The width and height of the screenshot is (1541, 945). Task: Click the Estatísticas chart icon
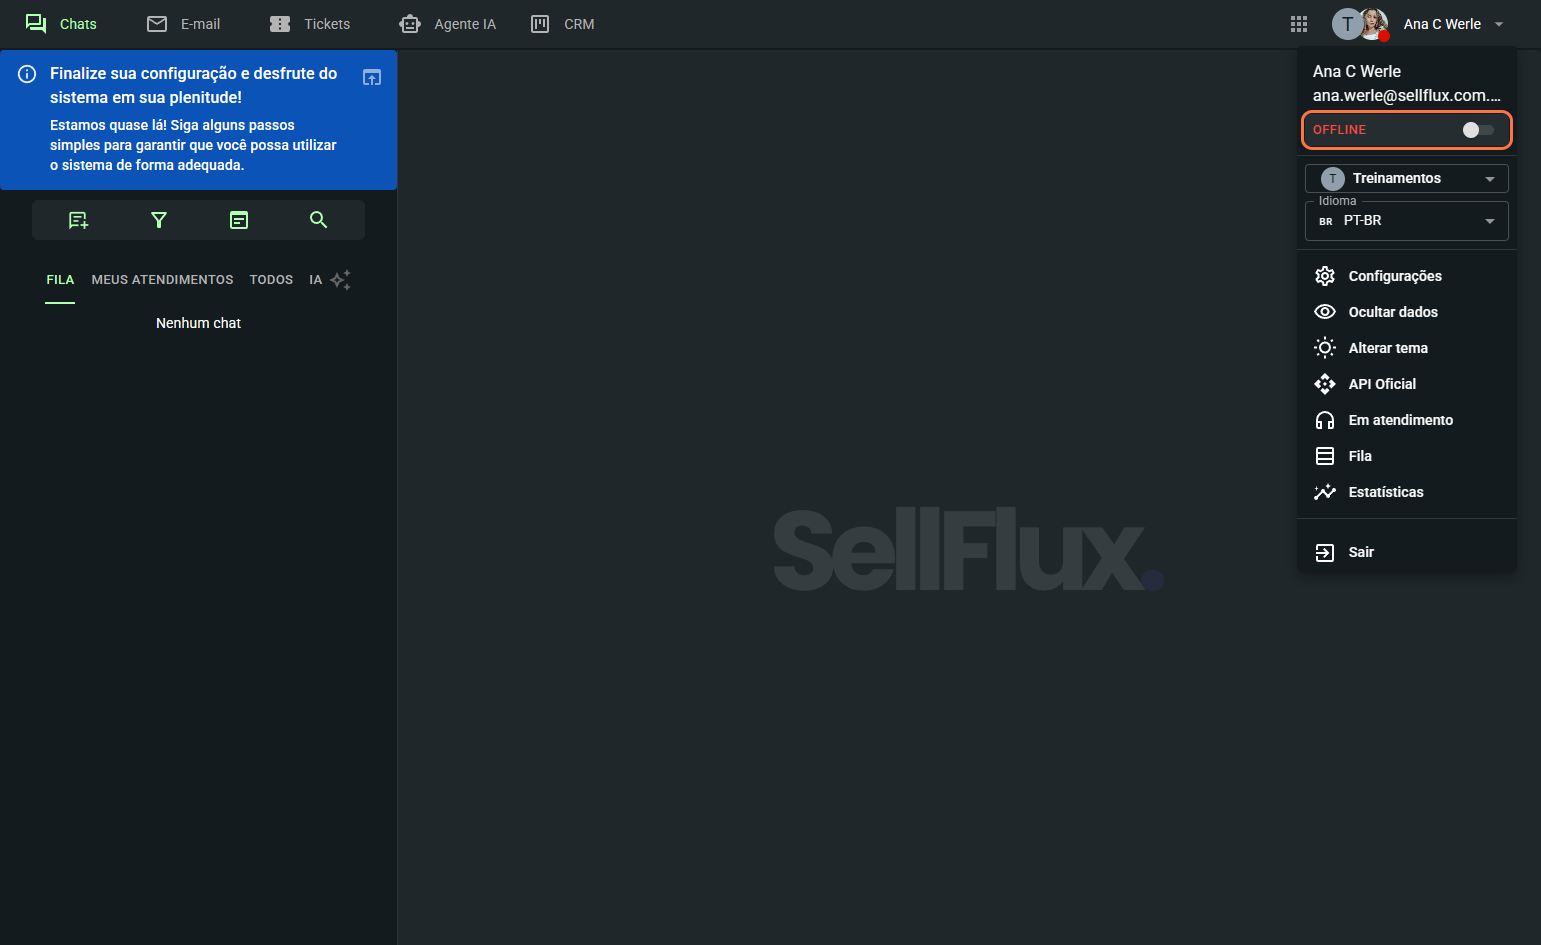tap(1325, 492)
